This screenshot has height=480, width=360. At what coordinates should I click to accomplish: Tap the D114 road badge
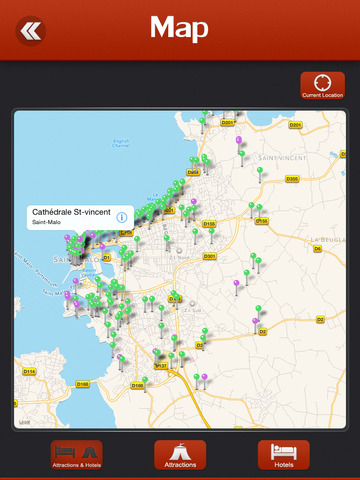(x=29, y=371)
